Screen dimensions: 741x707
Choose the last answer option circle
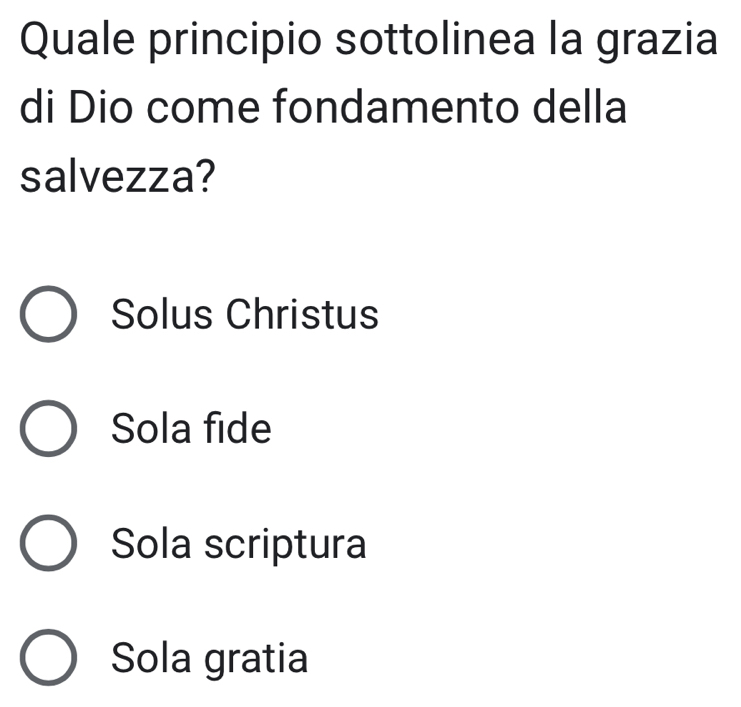pos(47,660)
